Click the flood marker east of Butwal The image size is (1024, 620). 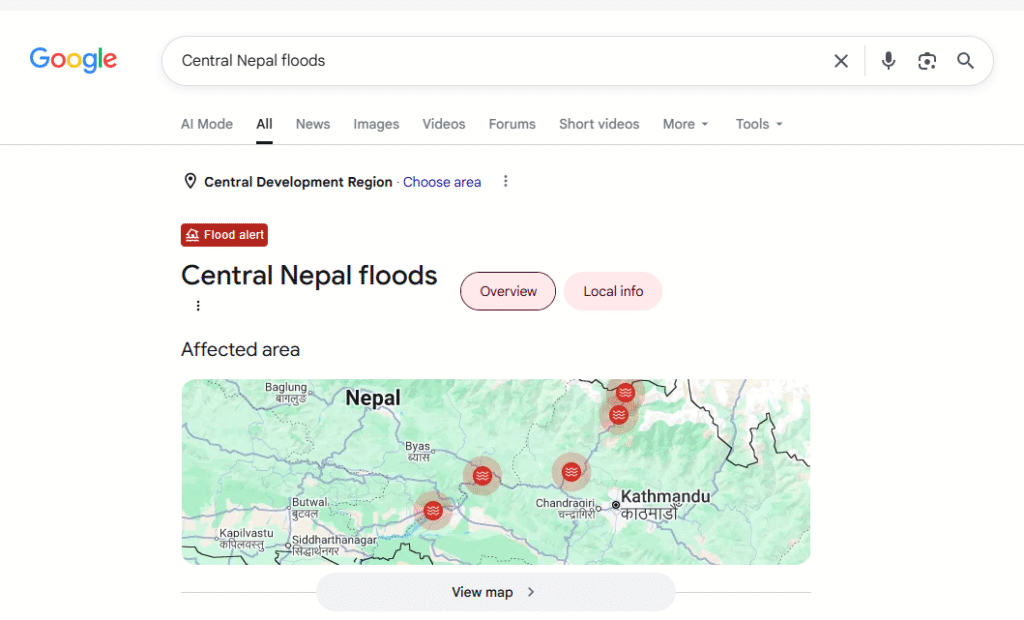pyautogui.click(x=433, y=511)
